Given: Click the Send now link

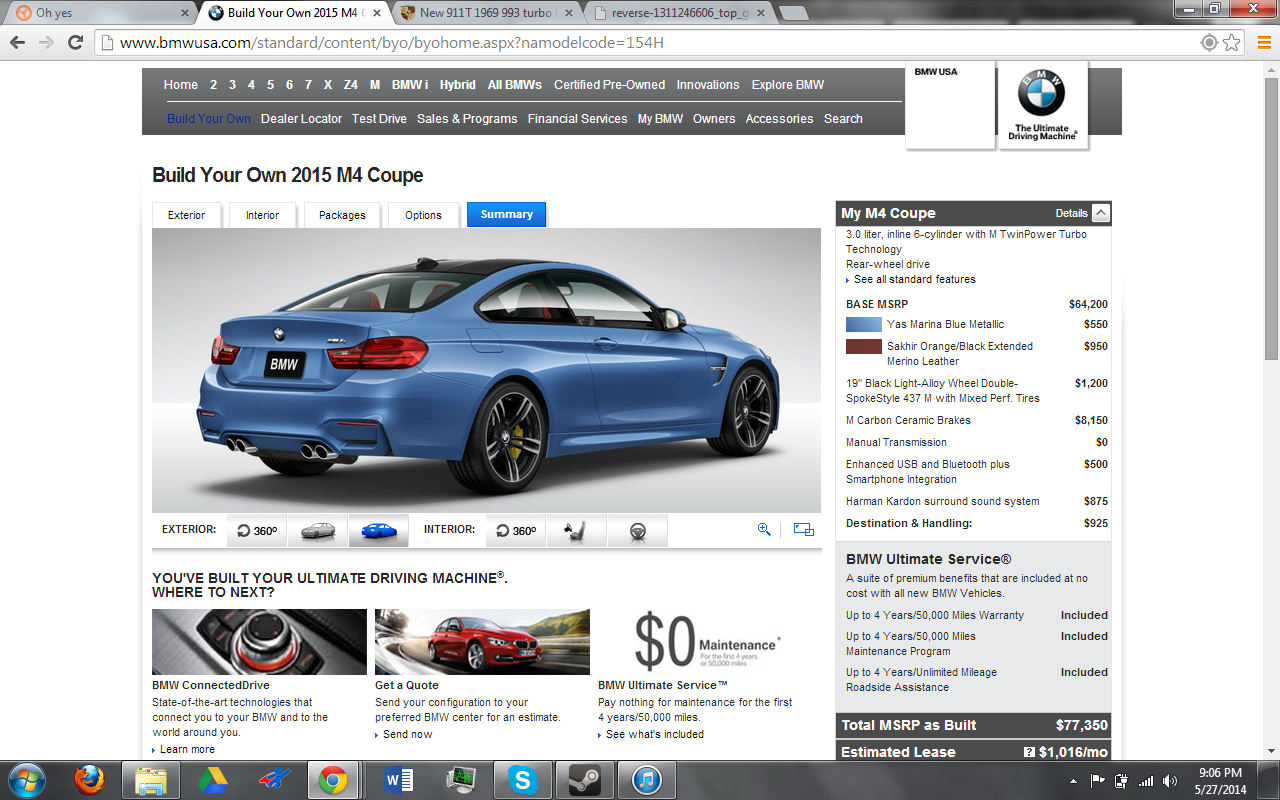Looking at the screenshot, I should click(x=407, y=734).
